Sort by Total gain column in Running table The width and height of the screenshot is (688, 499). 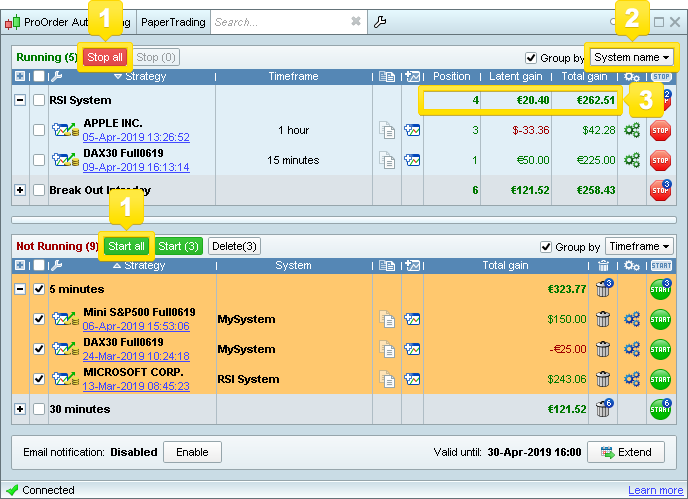pyautogui.click(x=586, y=76)
